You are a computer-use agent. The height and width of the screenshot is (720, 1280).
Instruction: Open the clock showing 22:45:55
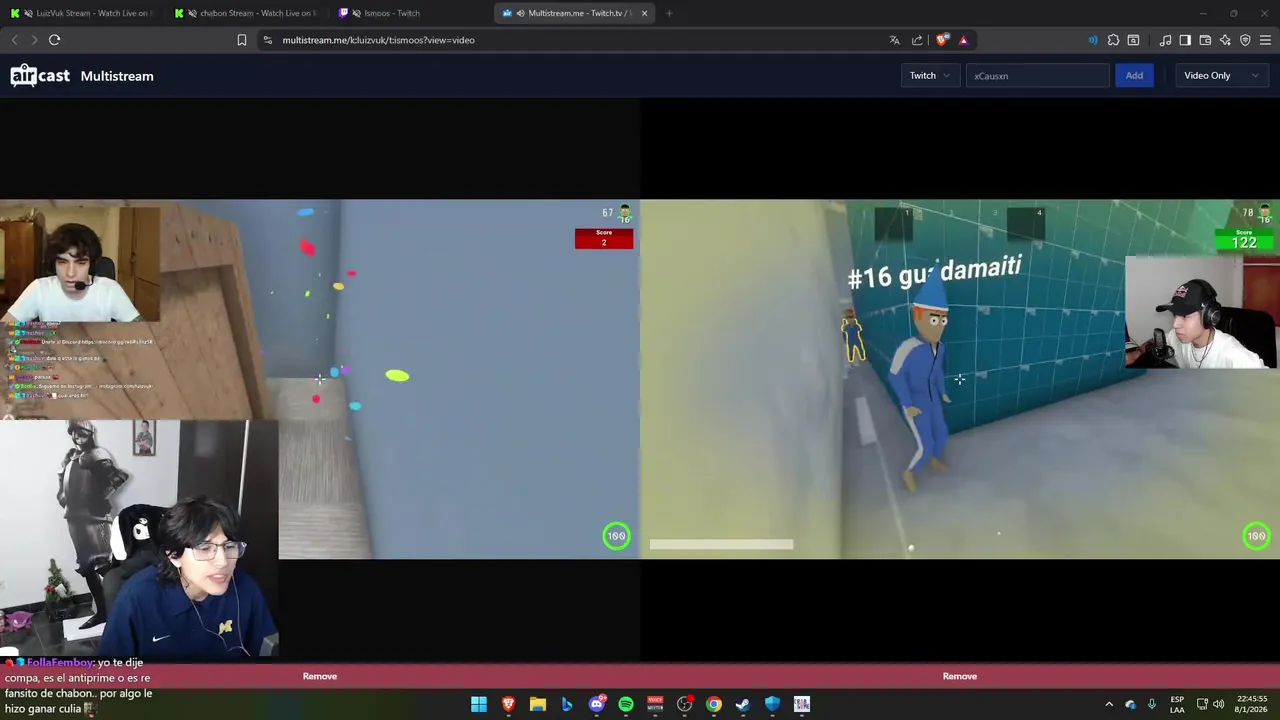click(1252, 704)
